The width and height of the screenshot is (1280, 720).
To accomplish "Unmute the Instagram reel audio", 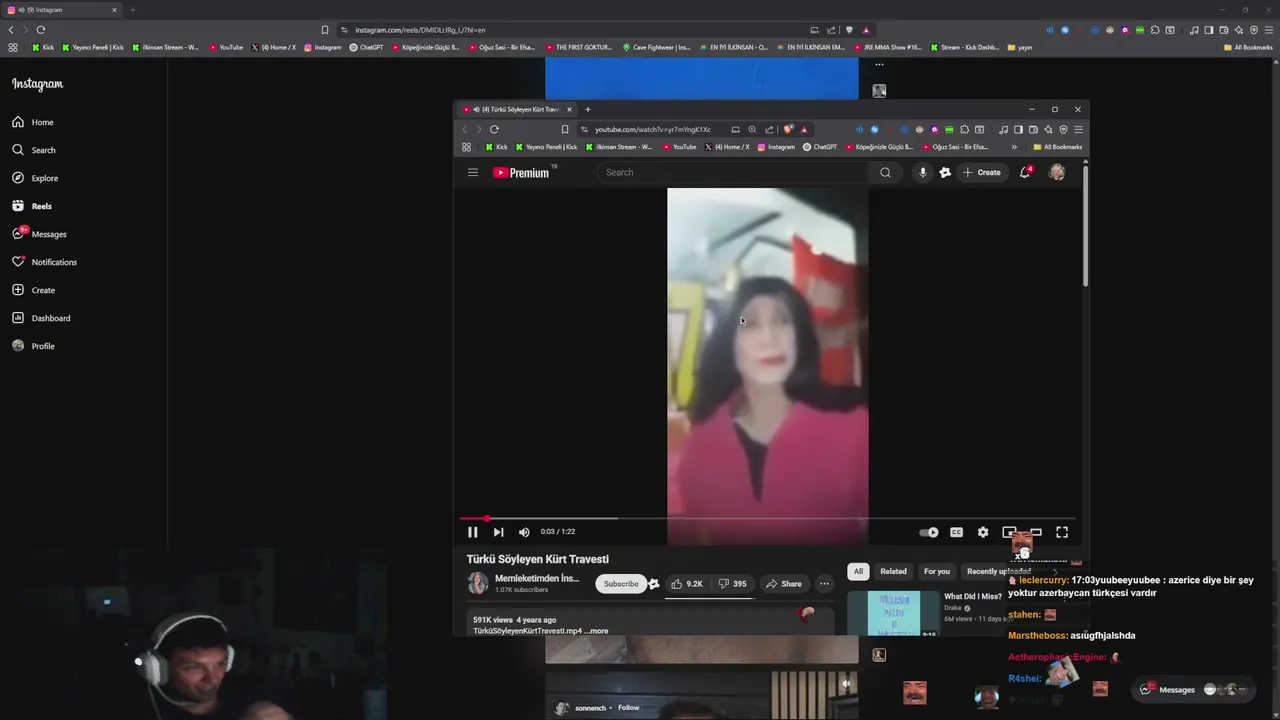I will tap(846, 685).
